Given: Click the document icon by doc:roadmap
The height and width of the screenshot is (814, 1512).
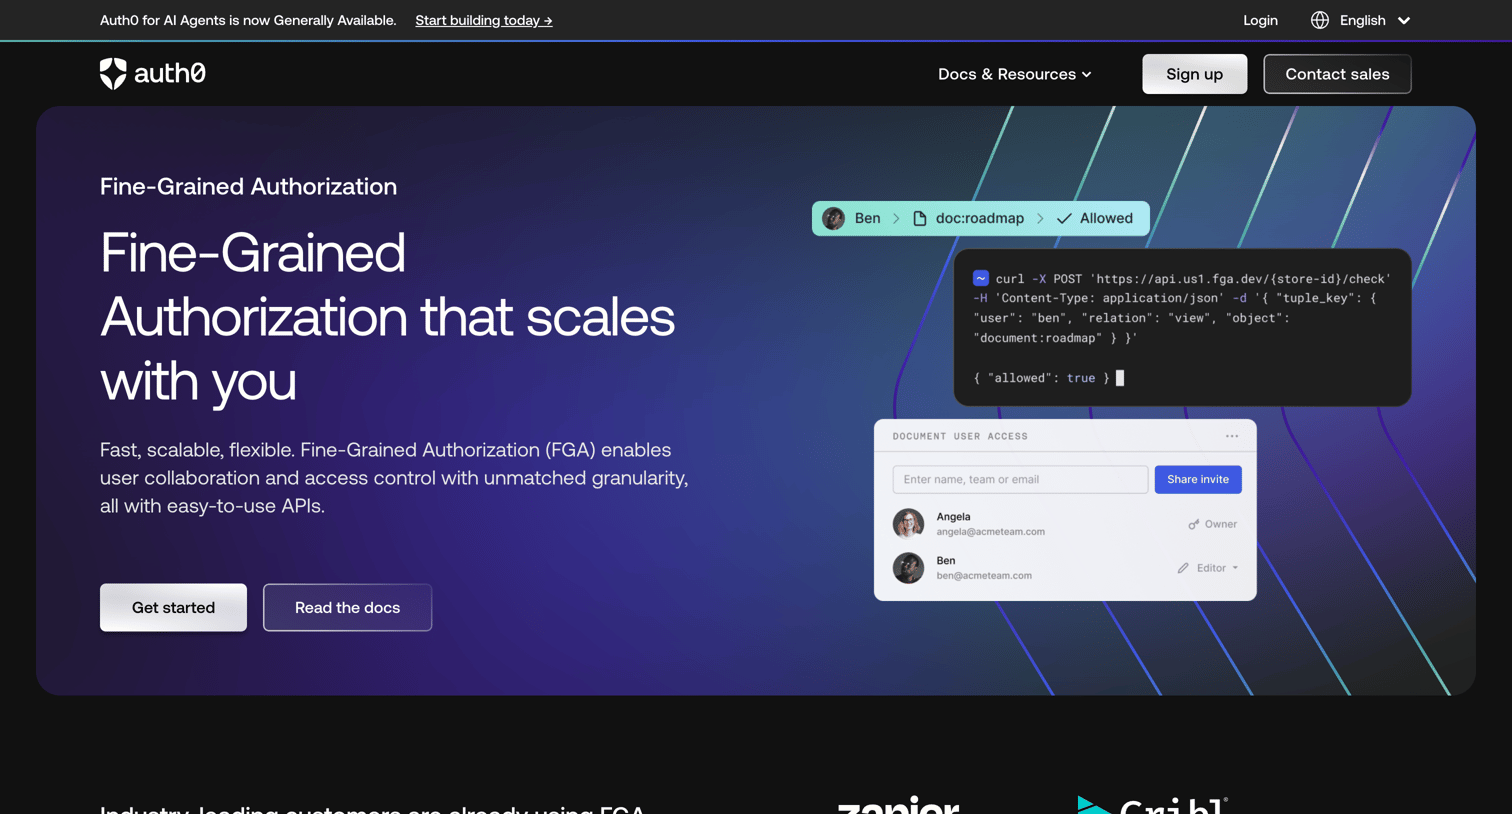Looking at the screenshot, I should (920, 218).
